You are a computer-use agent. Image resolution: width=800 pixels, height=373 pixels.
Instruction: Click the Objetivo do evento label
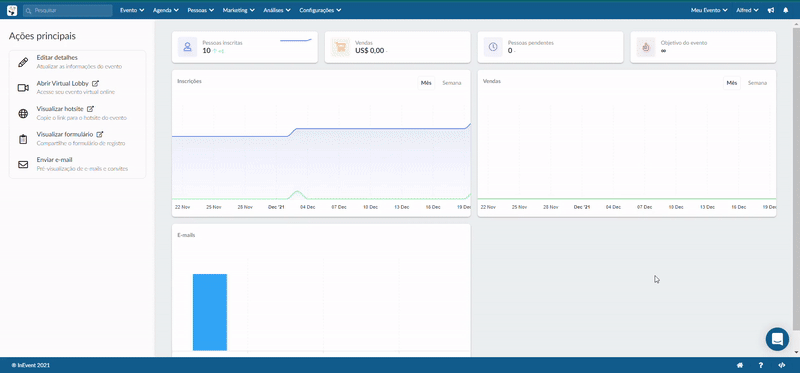click(684, 43)
